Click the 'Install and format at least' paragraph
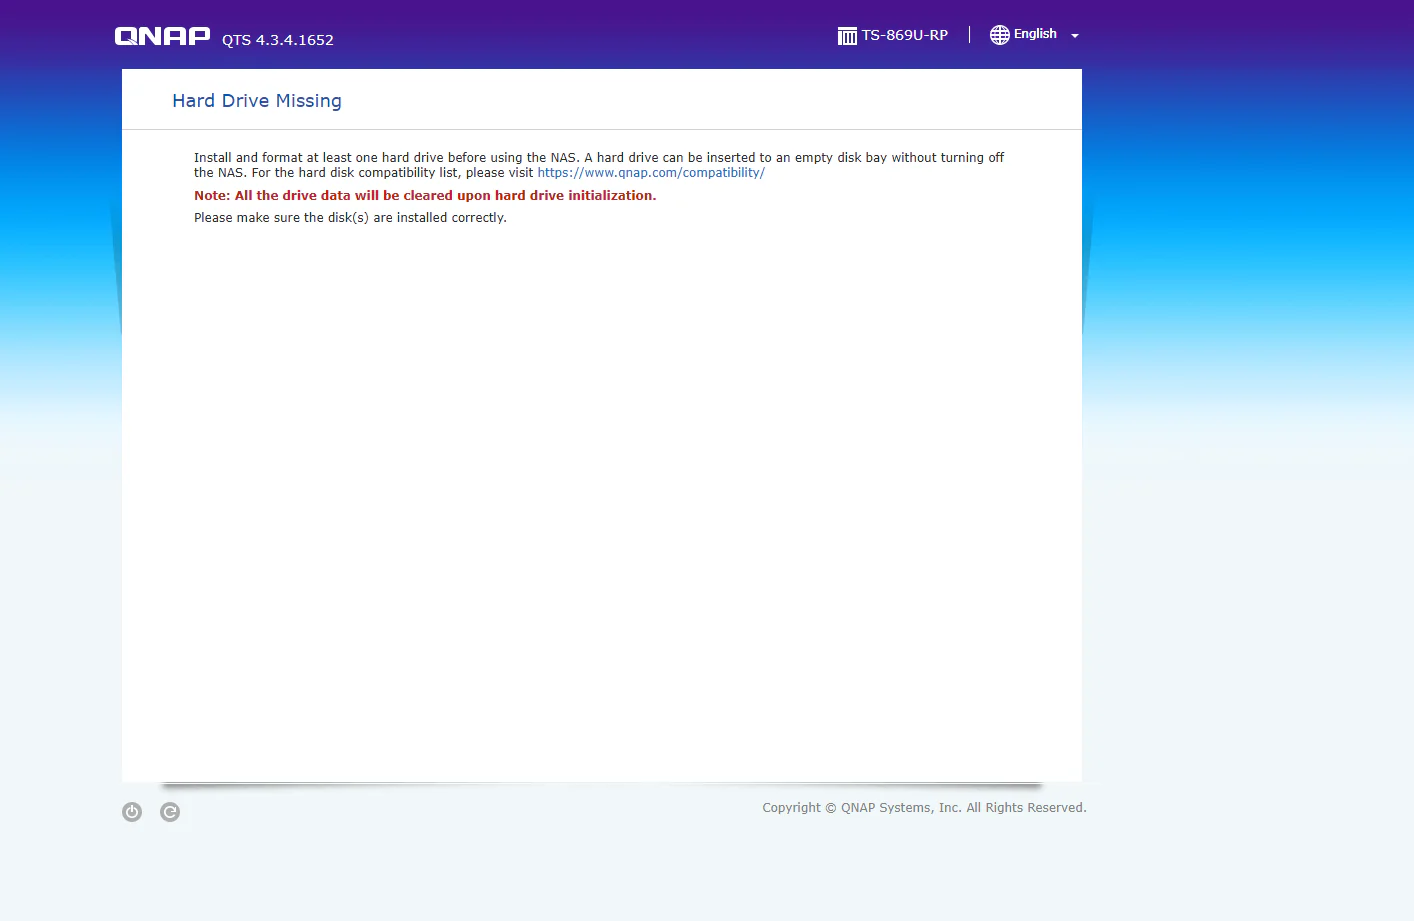This screenshot has height=921, width=1414. click(x=599, y=165)
